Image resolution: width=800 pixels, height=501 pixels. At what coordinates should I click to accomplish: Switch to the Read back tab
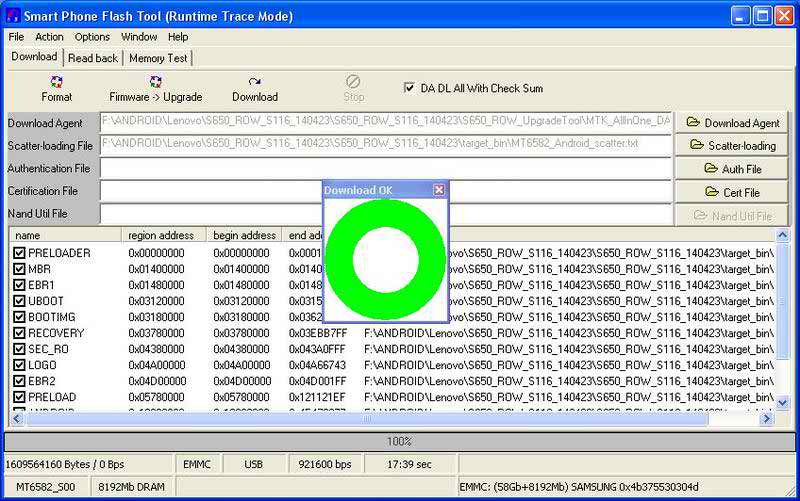point(93,58)
